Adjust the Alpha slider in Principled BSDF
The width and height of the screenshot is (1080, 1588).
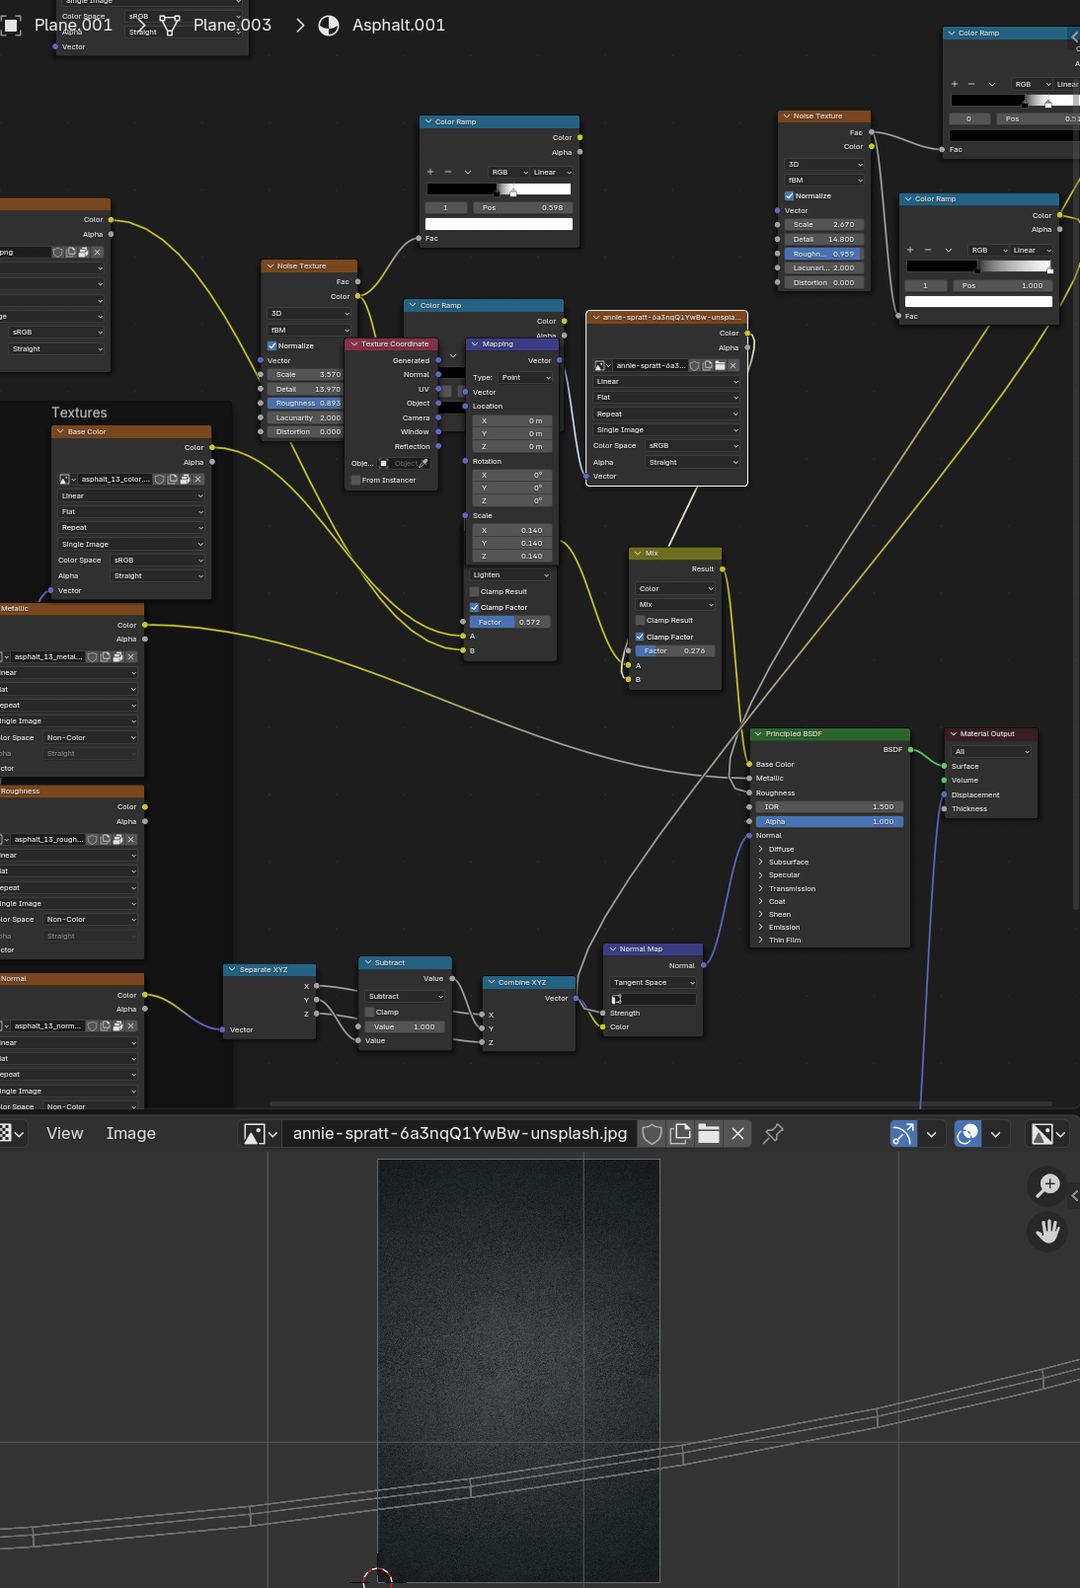coord(829,822)
